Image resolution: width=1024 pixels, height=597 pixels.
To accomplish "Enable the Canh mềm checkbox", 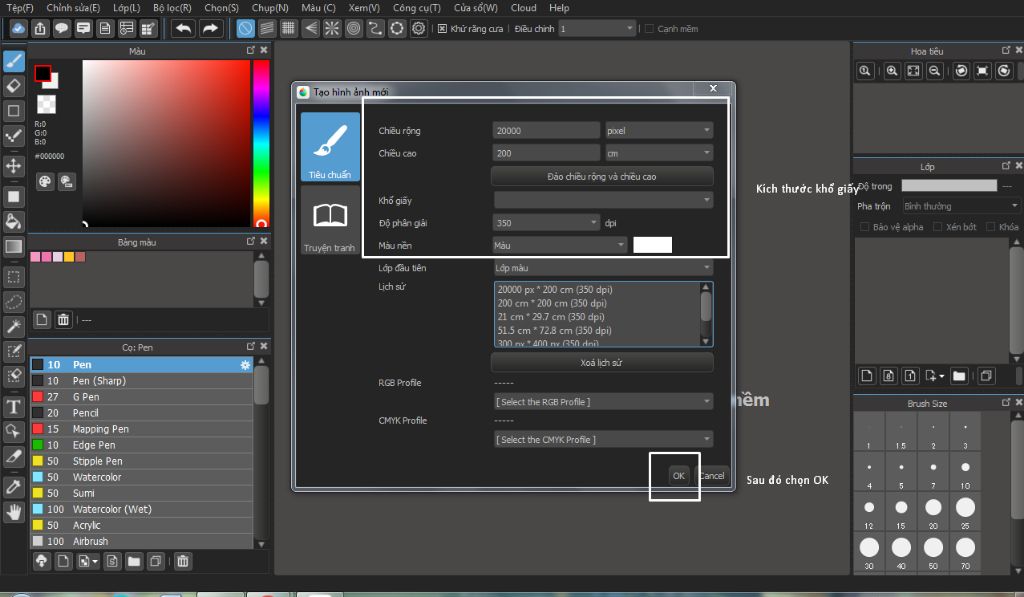I will [x=649, y=29].
